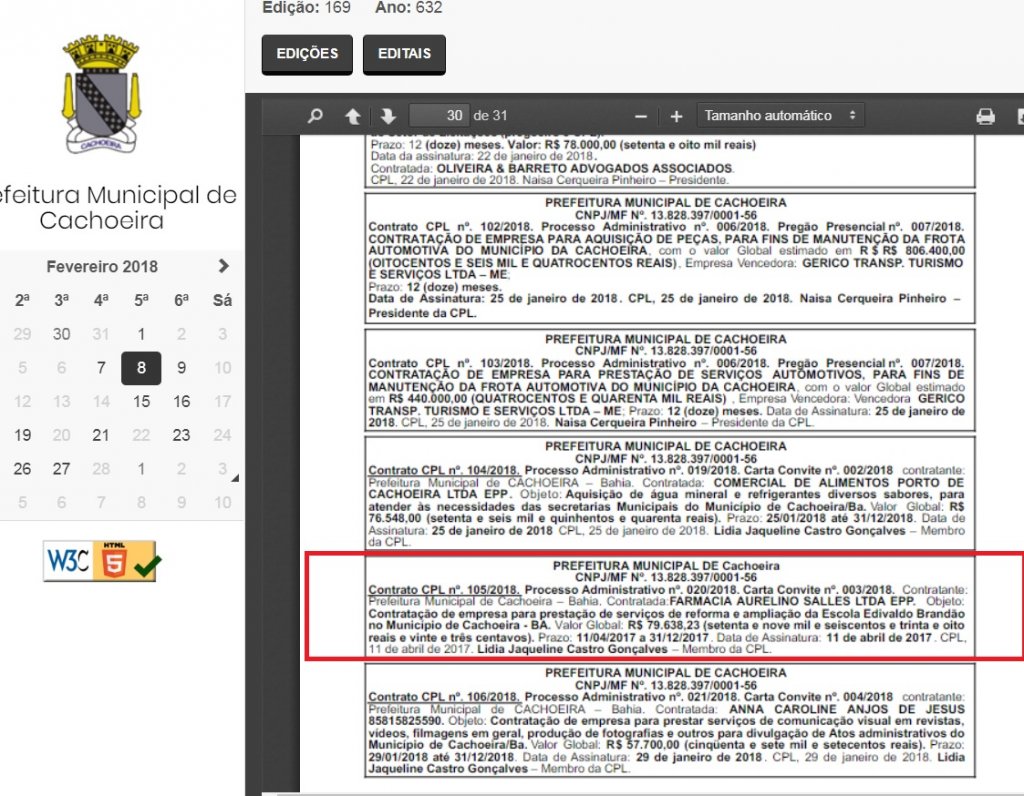Zoom in with plus button
The height and width of the screenshot is (796, 1024).
coord(676,116)
